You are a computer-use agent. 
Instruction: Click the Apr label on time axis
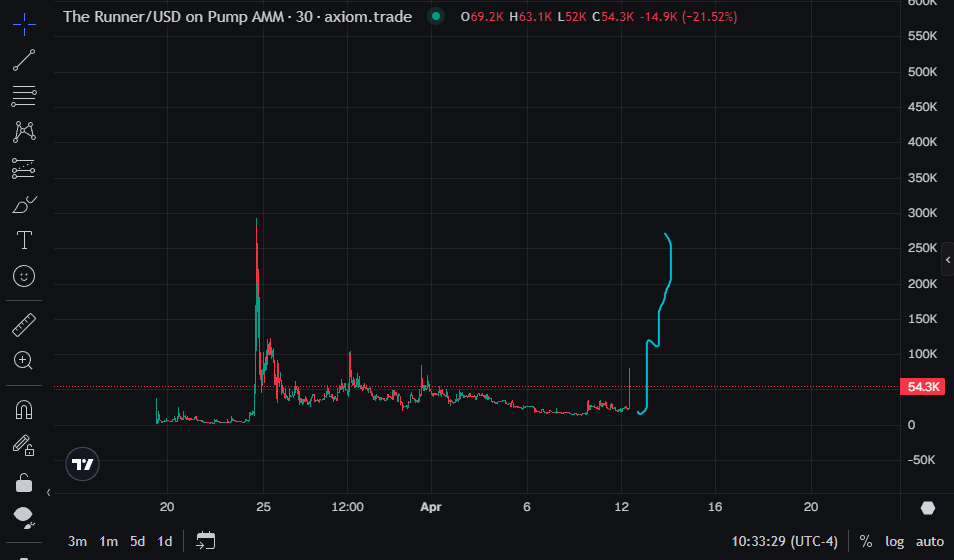click(x=431, y=507)
